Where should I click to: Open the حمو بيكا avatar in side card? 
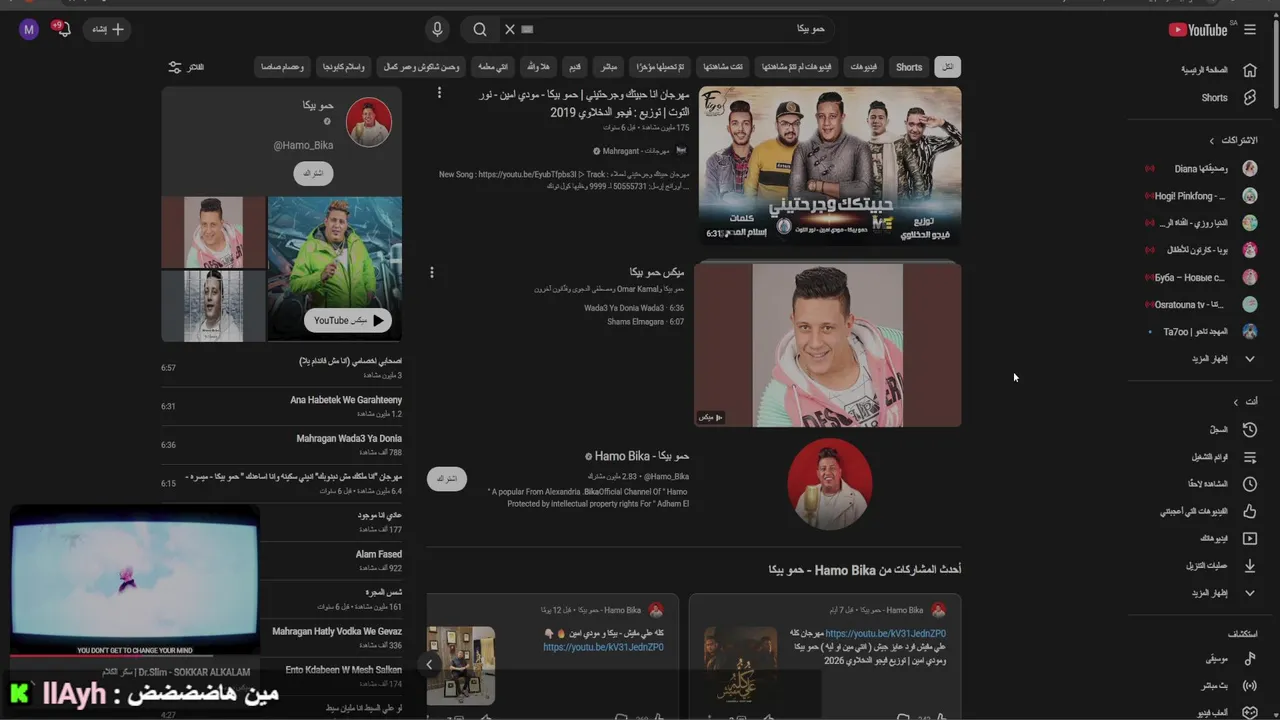[369, 123]
